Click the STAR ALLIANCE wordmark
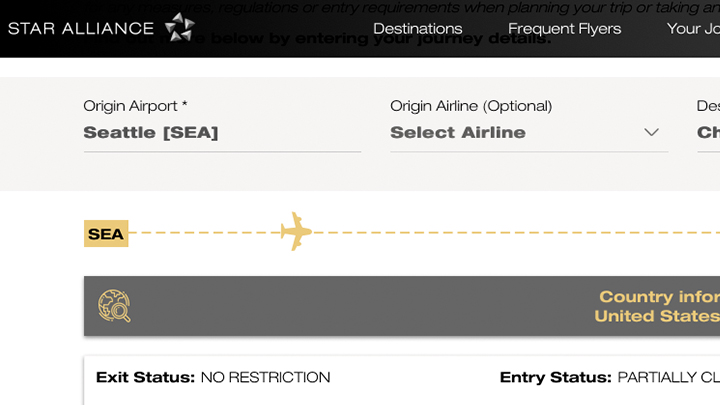 click(81, 28)
